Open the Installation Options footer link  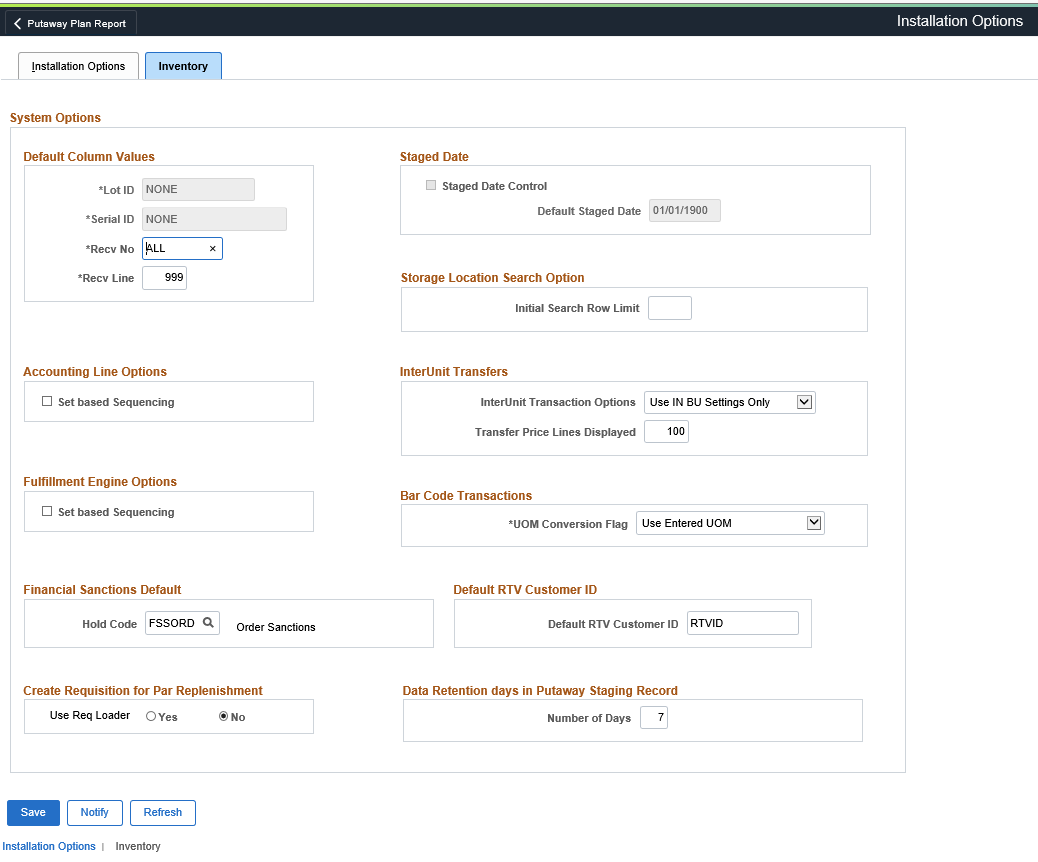click(x=49, y=846)
